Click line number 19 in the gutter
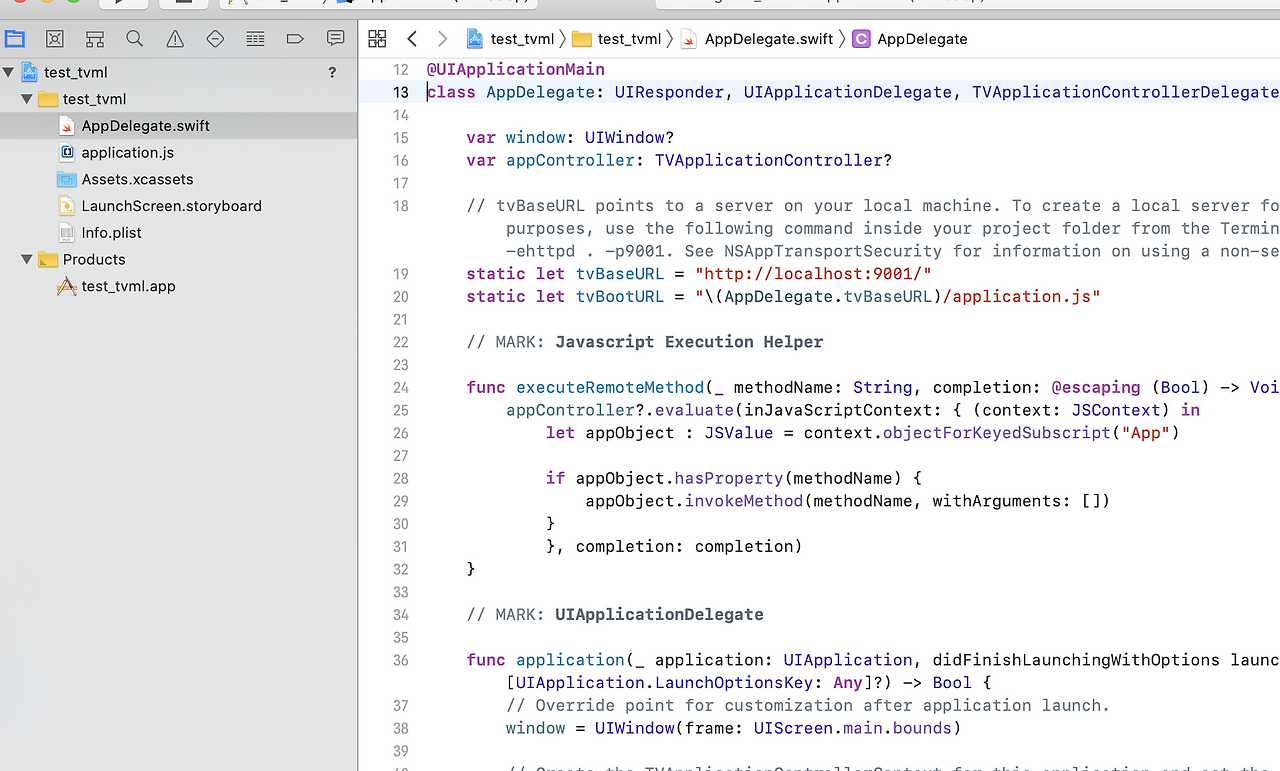The height and width of the screenshot is (771, 1280). [401, 274]
